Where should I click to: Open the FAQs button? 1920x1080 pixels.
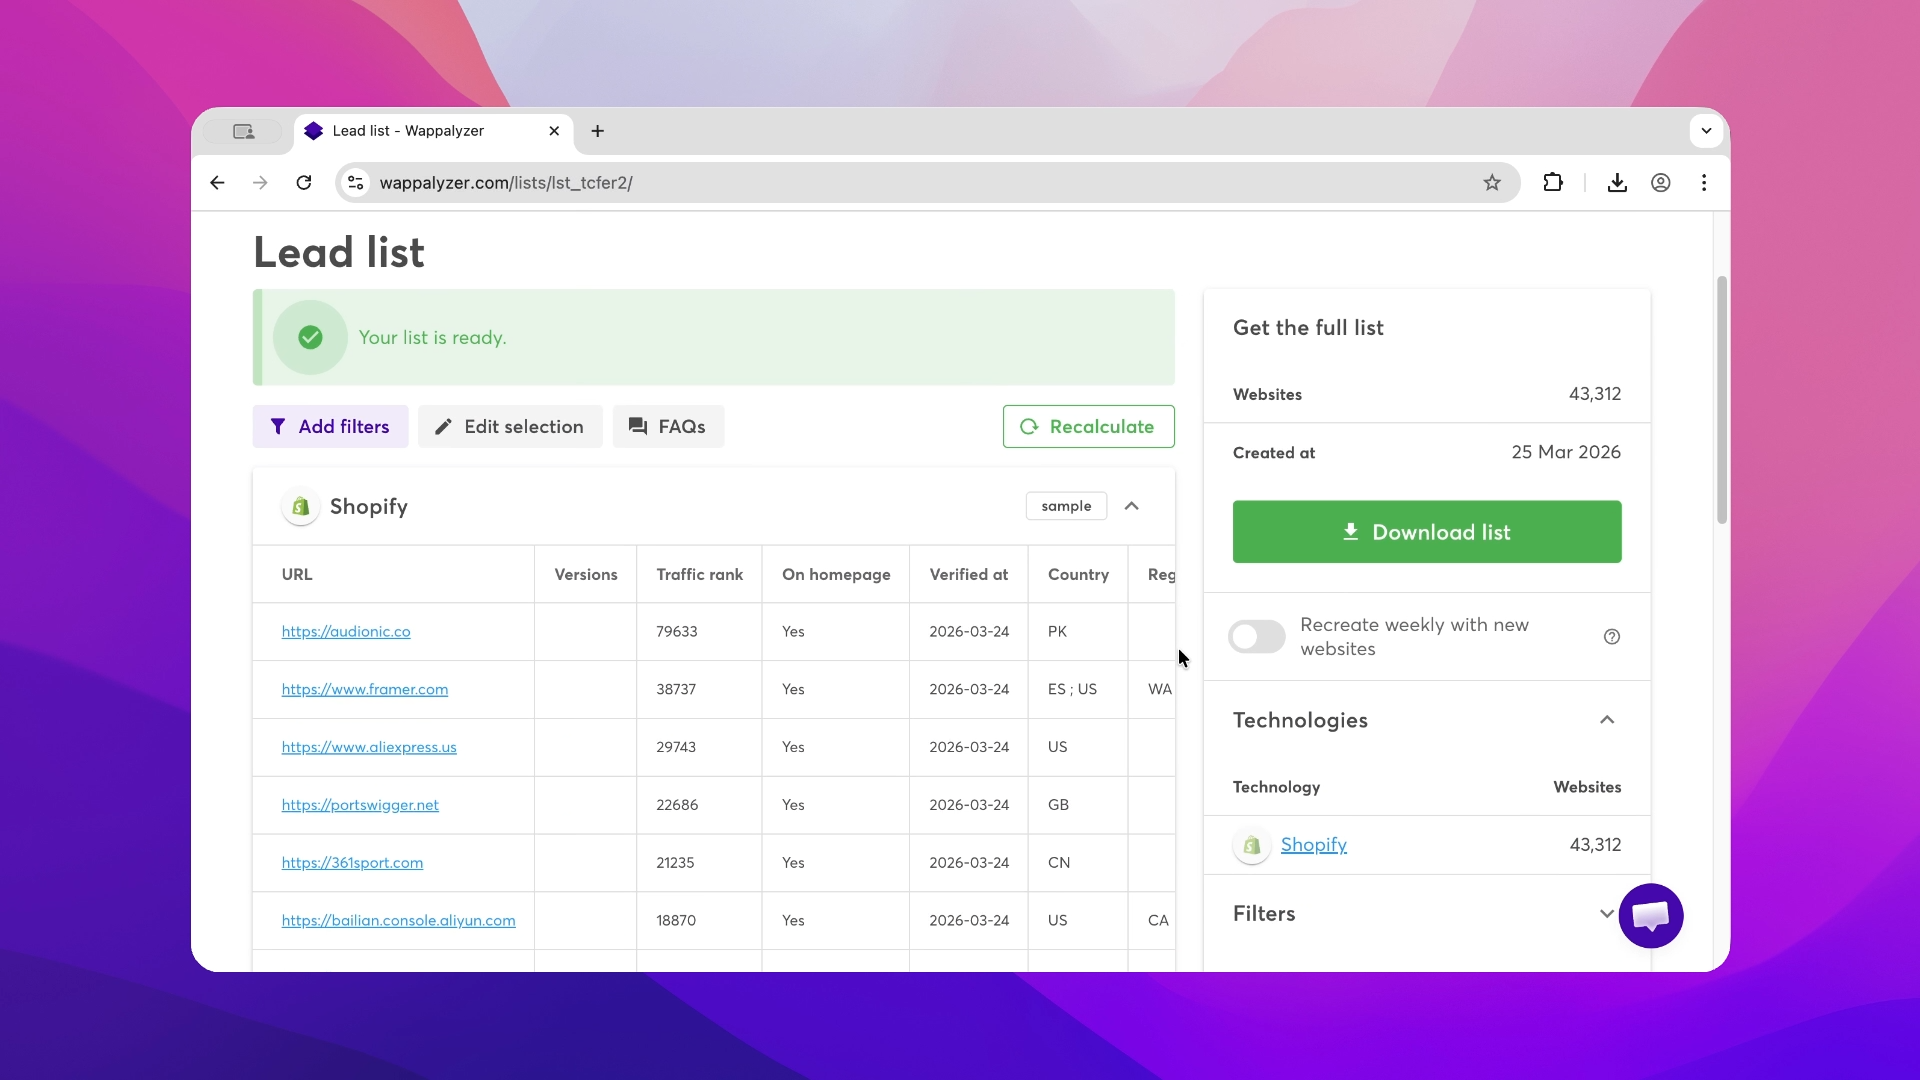click(x=668, y=427)
